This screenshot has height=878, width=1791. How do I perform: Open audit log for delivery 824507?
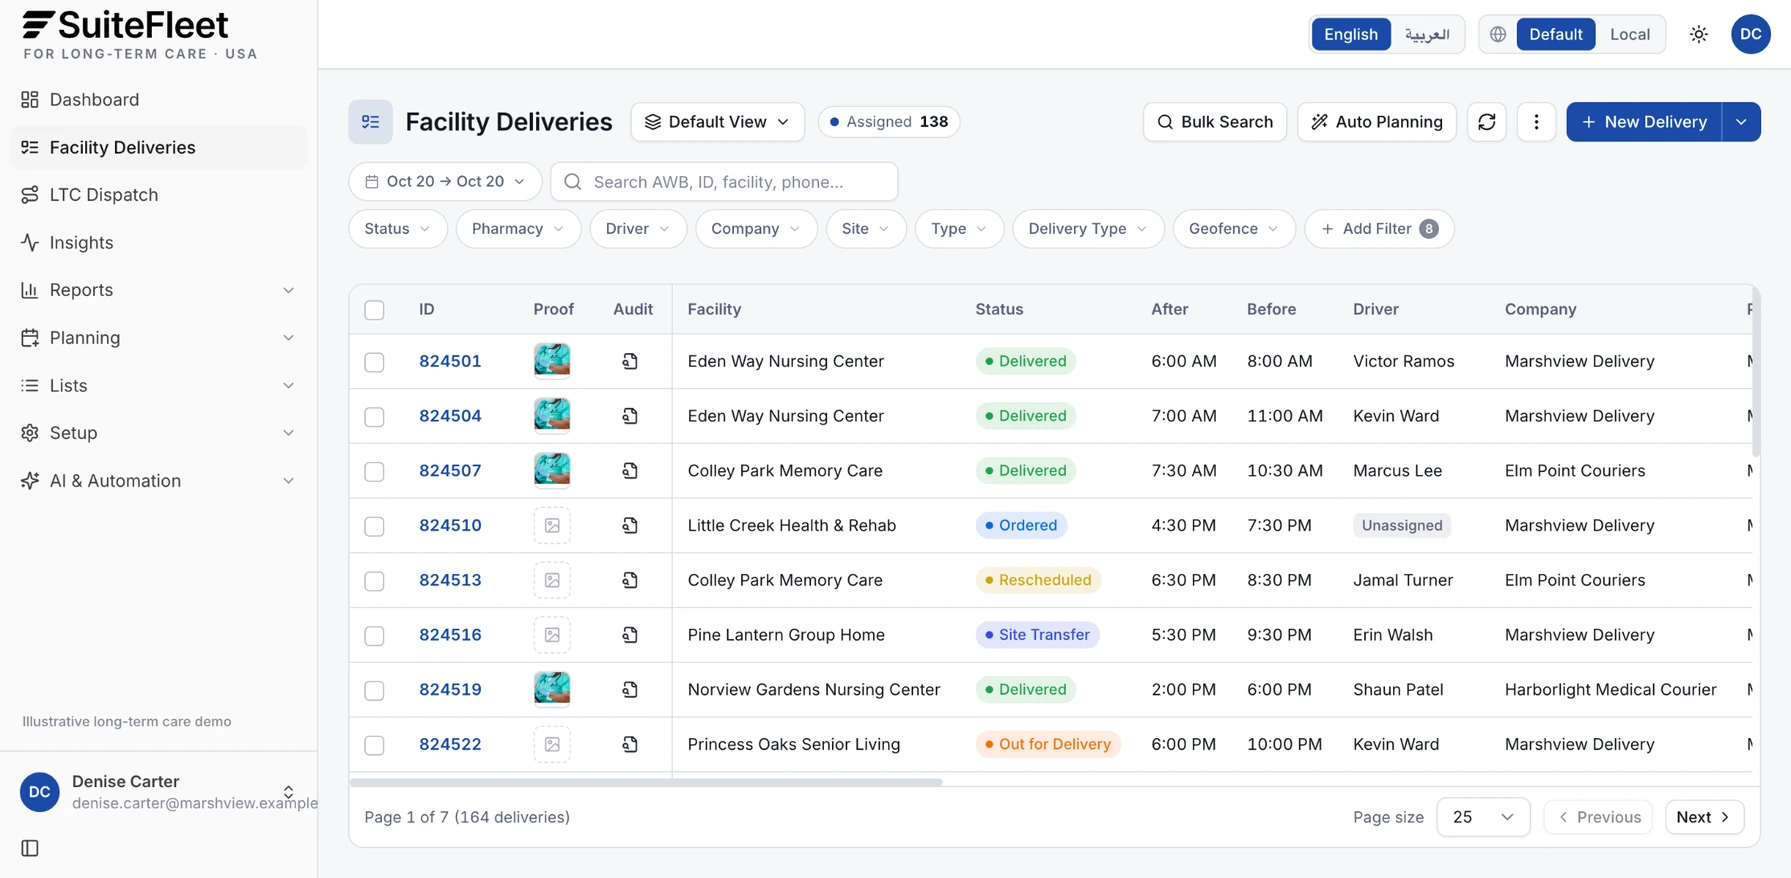point(630,471)
